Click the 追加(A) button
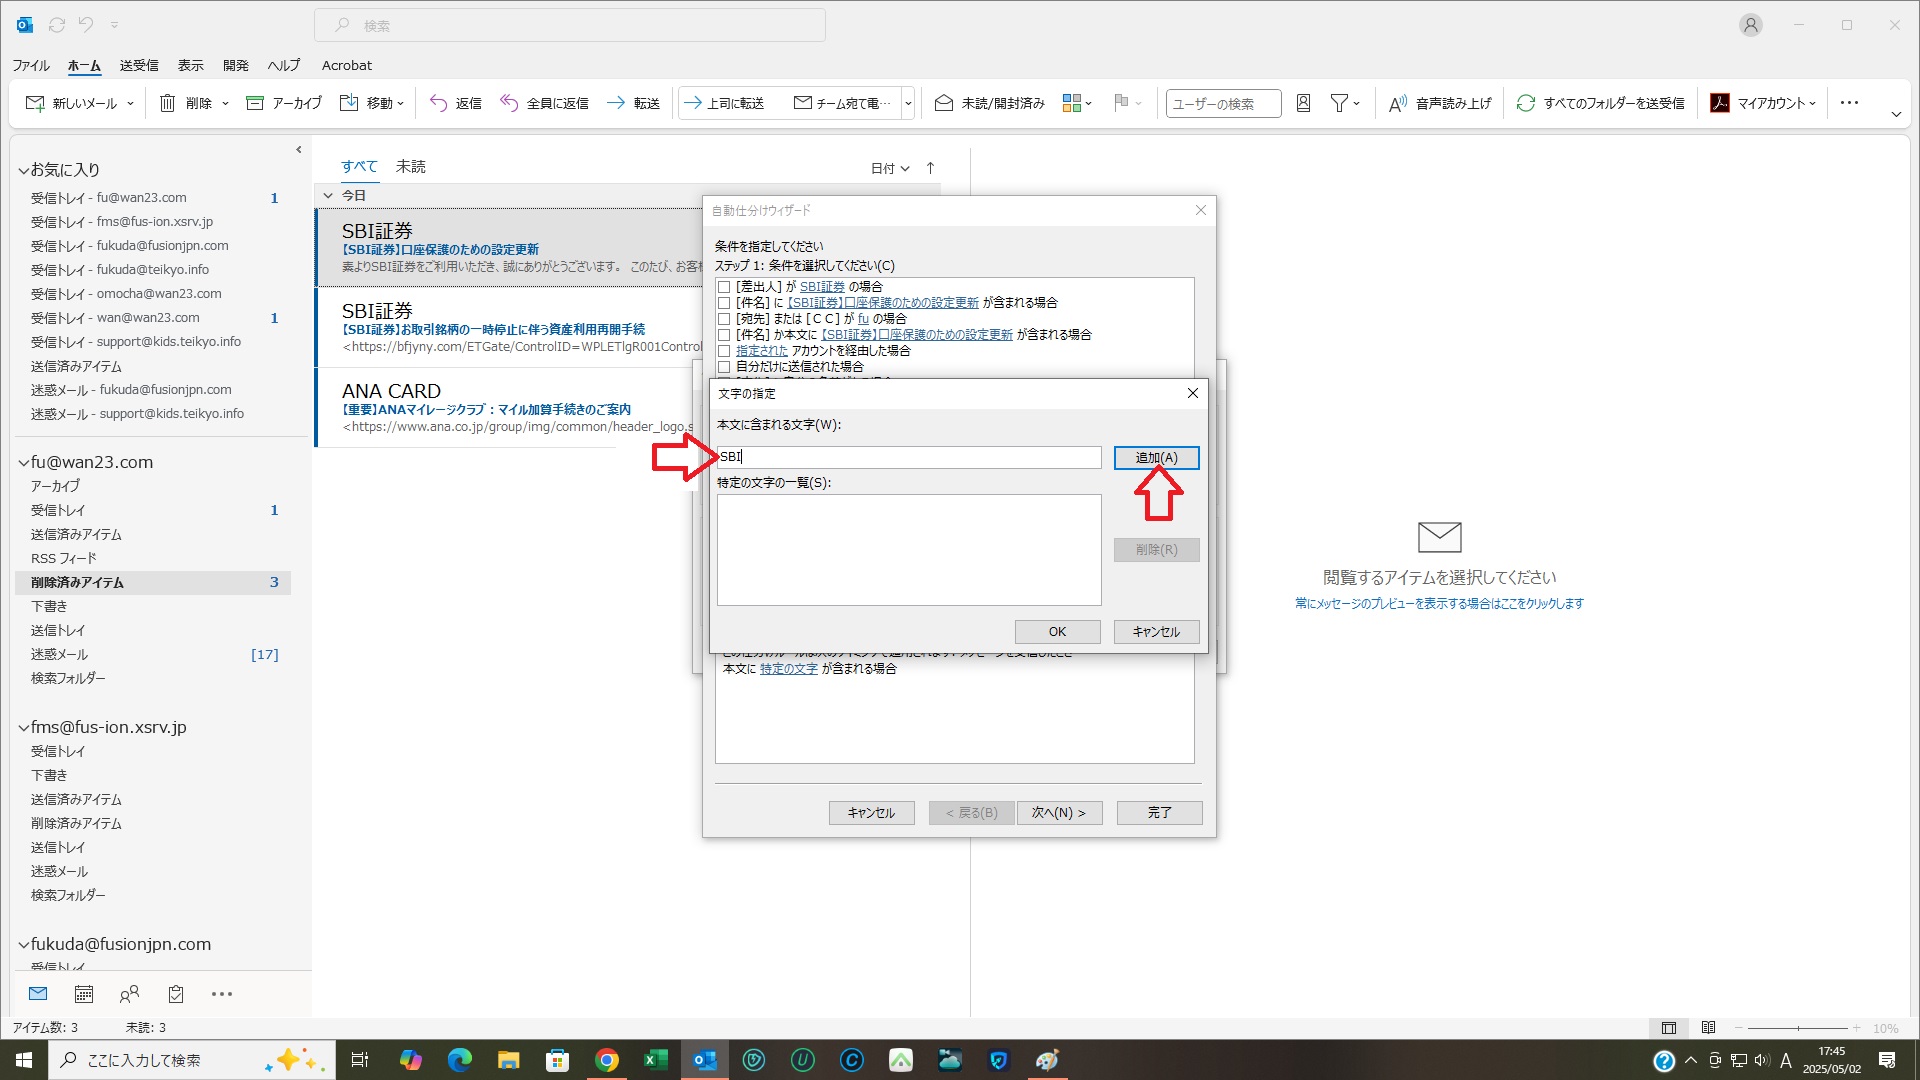This screenshot has height=1080, width=1920. click(x=1156, y=457)
